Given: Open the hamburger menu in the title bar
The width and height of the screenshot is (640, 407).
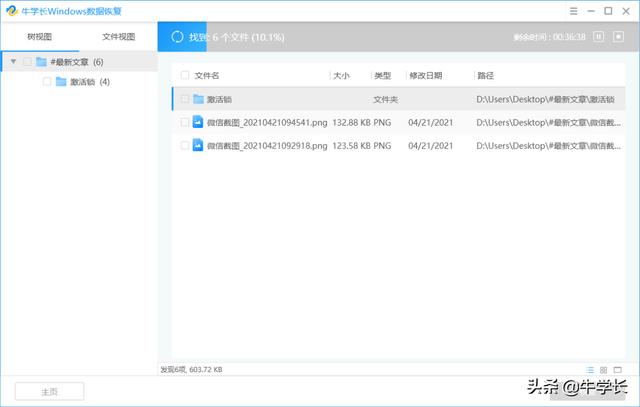Looking at the screenshot, I should click(x=573, y=11).
